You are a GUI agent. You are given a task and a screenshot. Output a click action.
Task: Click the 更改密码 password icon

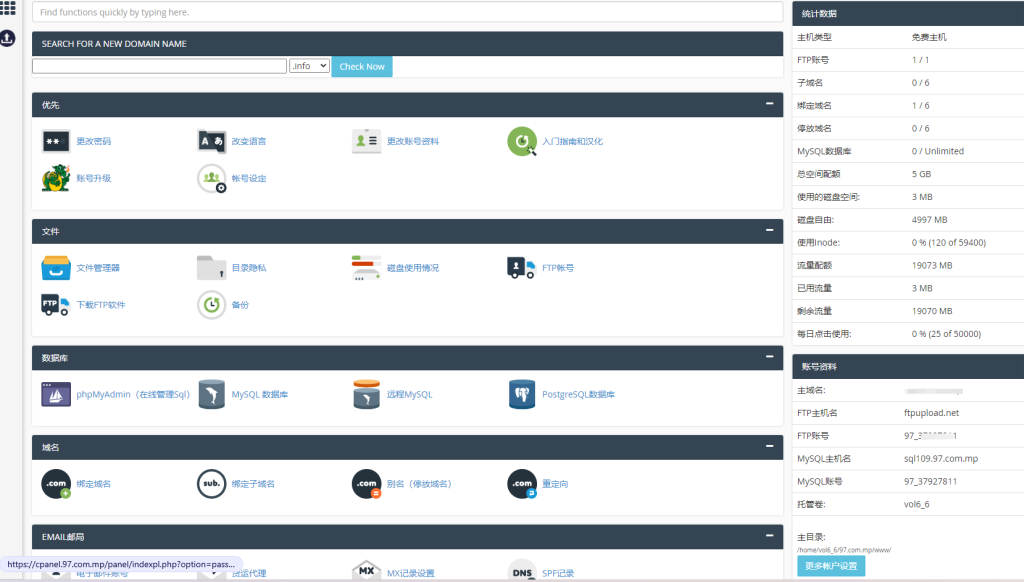(x=56, y=142)
